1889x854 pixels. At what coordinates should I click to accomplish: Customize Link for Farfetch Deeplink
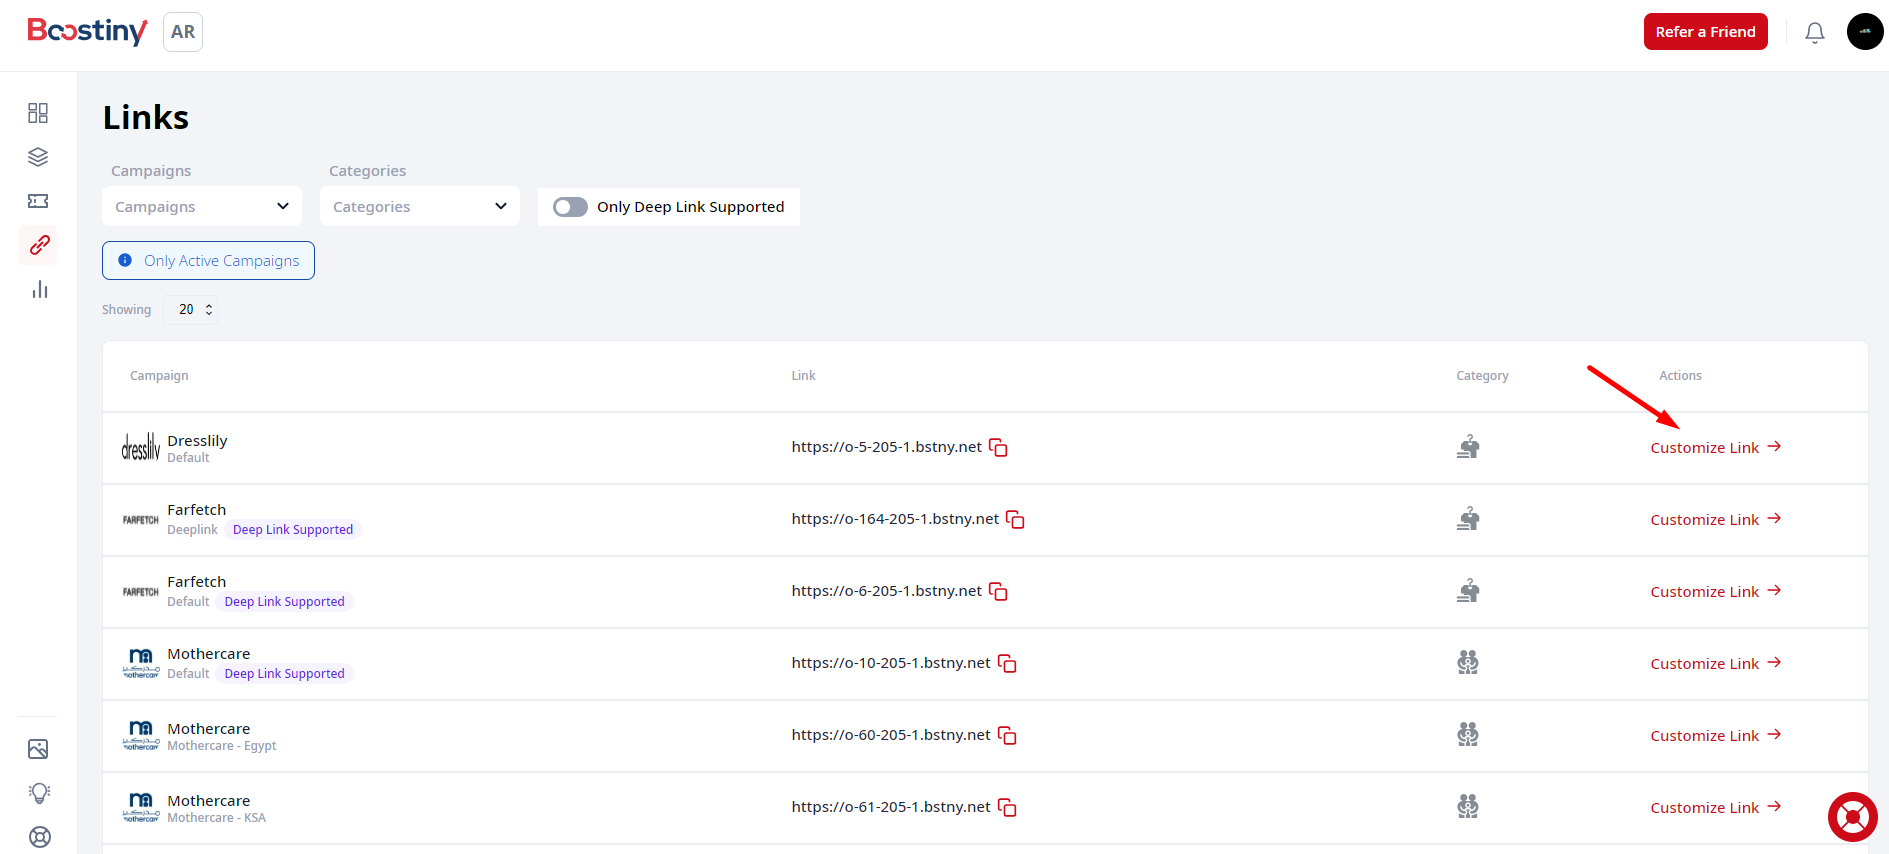(x=1716, y=519)
